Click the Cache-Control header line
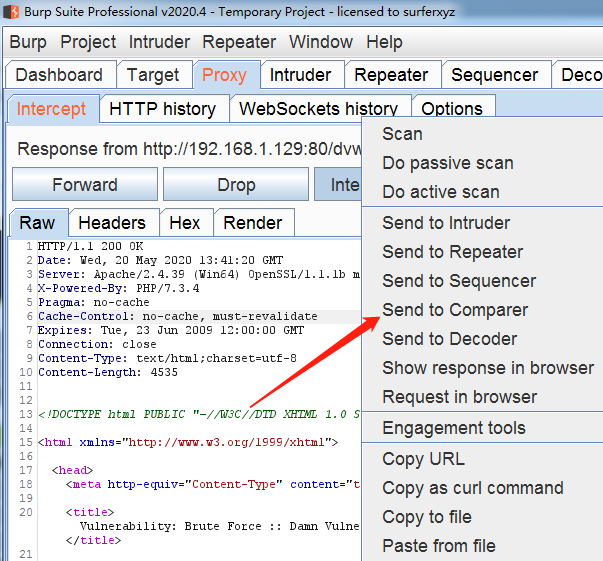The width and height of the screenshot is (603, 561). pyautogui.click(x=178, y=316)
